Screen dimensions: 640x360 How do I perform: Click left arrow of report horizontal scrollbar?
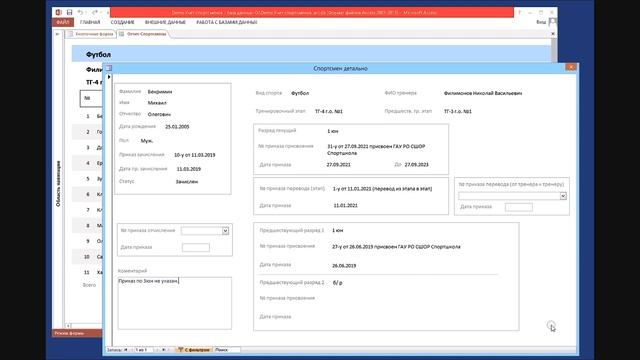pos(68,326)
